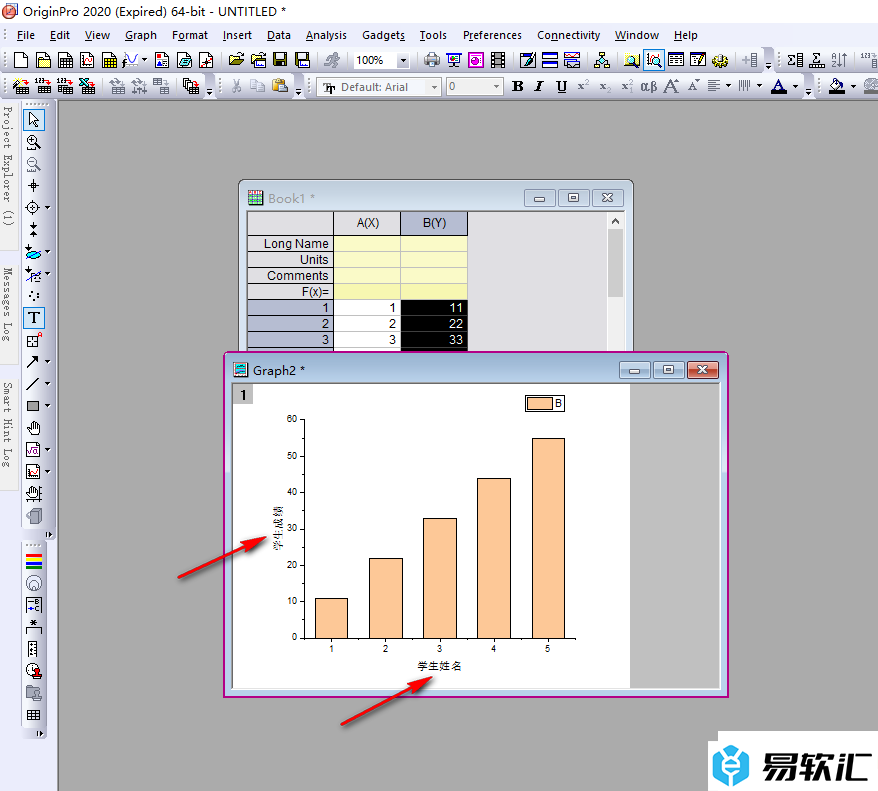Click the New Project icon
The height and width of the screenshot is (791, 878).
click(x=21, y=60)
